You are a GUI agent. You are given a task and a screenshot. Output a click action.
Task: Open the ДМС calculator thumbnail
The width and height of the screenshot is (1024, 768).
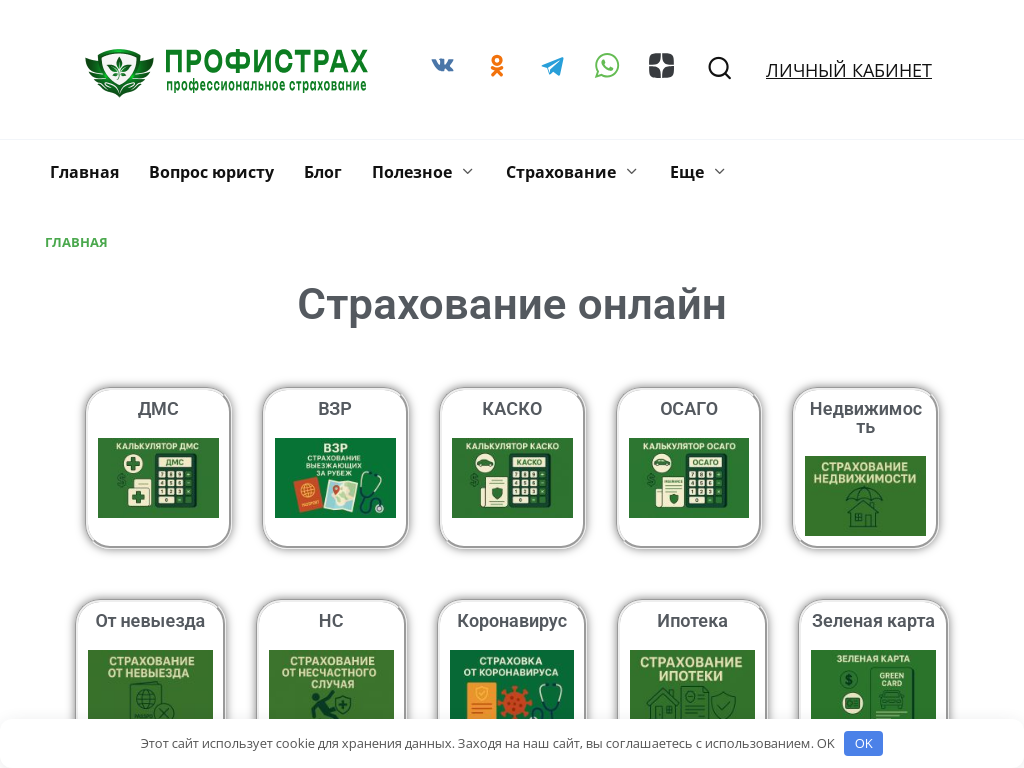(158, 478)
